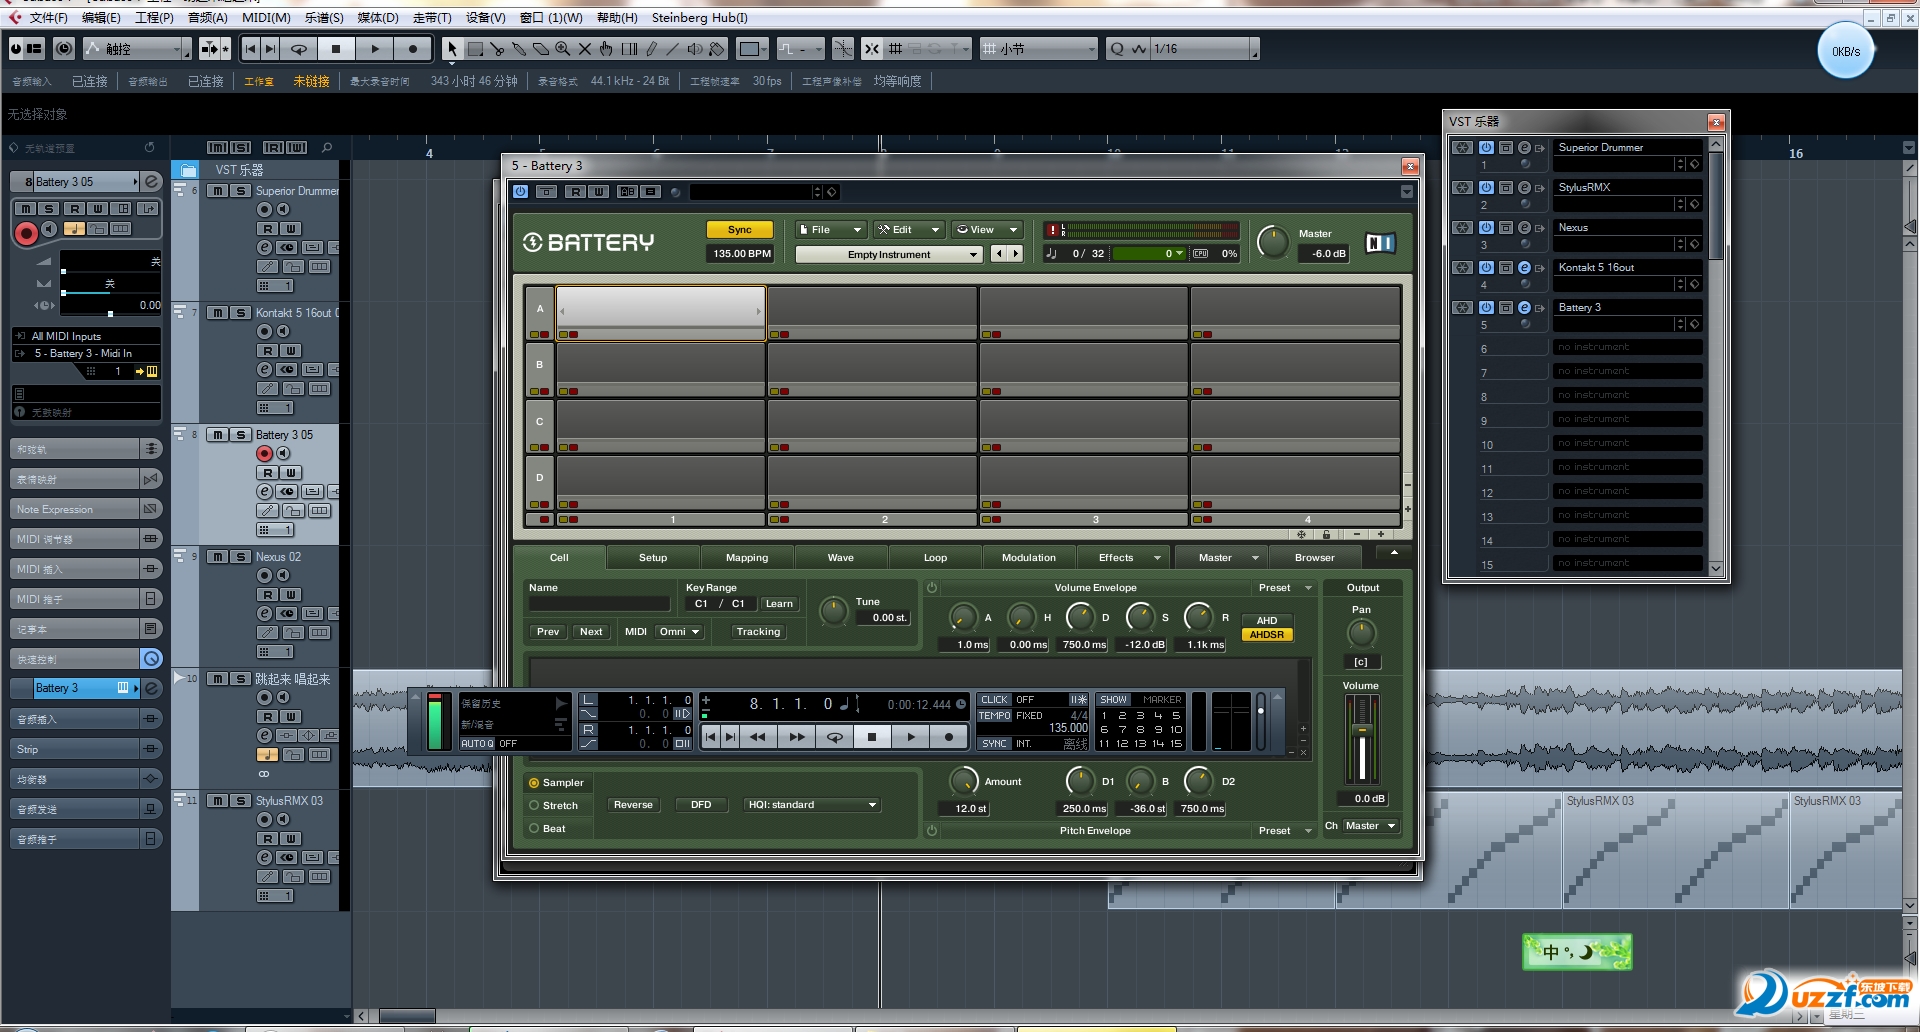Select the Mute tool (X icon)
Image resolution: width=1920 pixels, height=1032 pixels.
point(585,48)
